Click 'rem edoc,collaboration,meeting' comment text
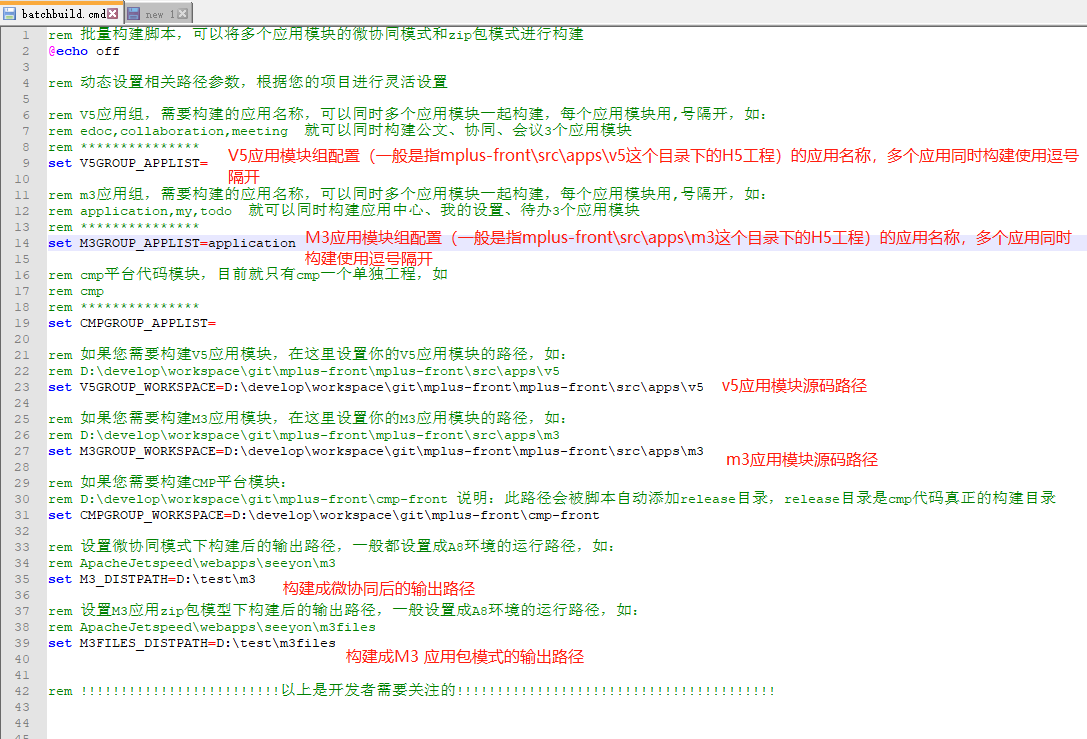This screenshot has width=1087, height=739. click(168, 131)
